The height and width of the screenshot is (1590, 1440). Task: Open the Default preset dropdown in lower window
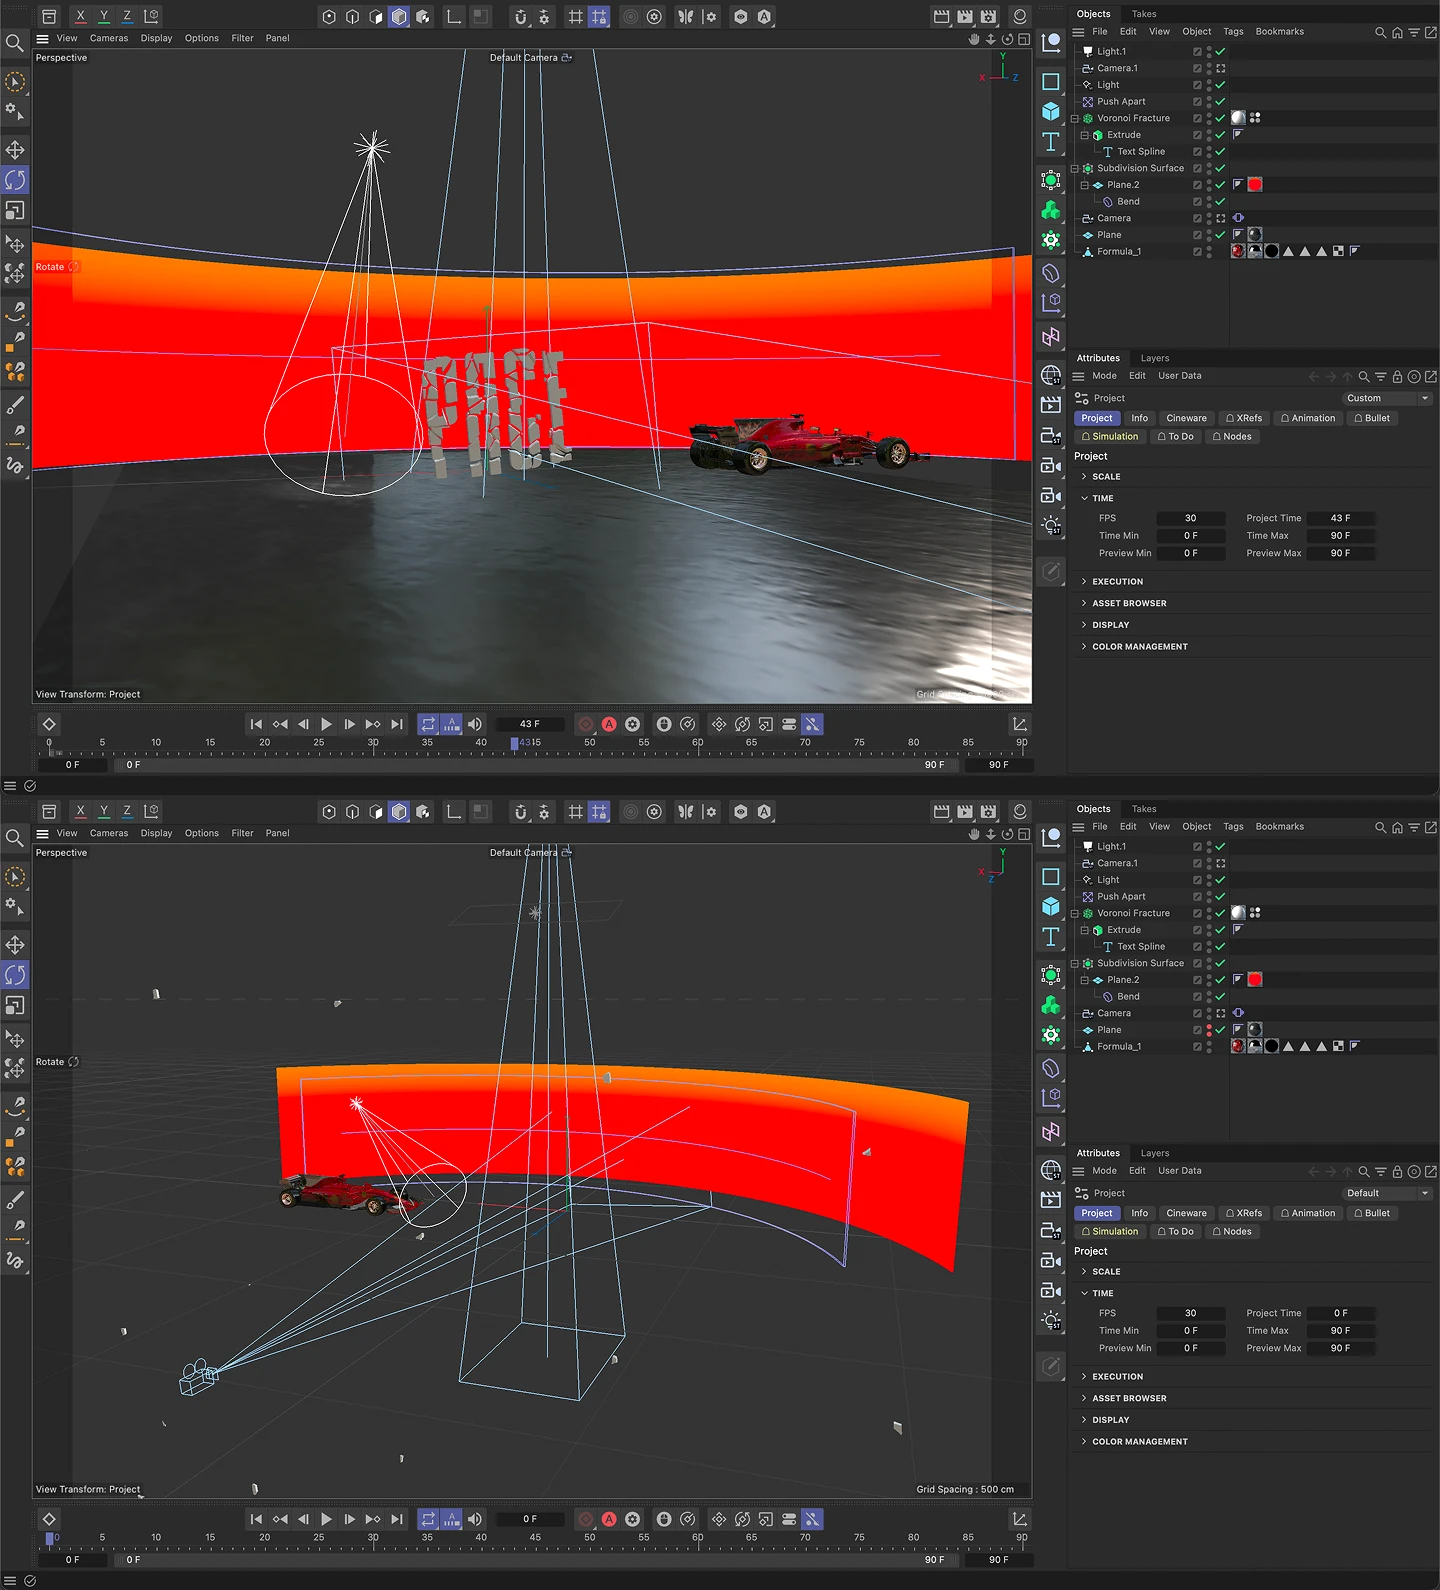1387,1193
